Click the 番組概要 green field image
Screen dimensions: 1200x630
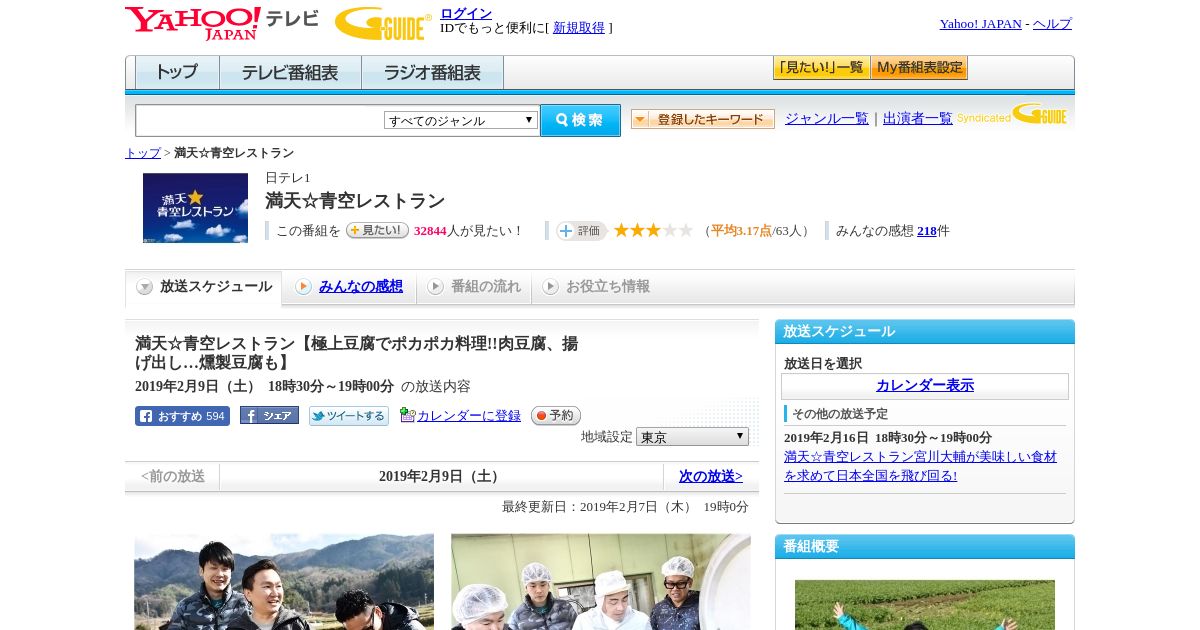925,605
